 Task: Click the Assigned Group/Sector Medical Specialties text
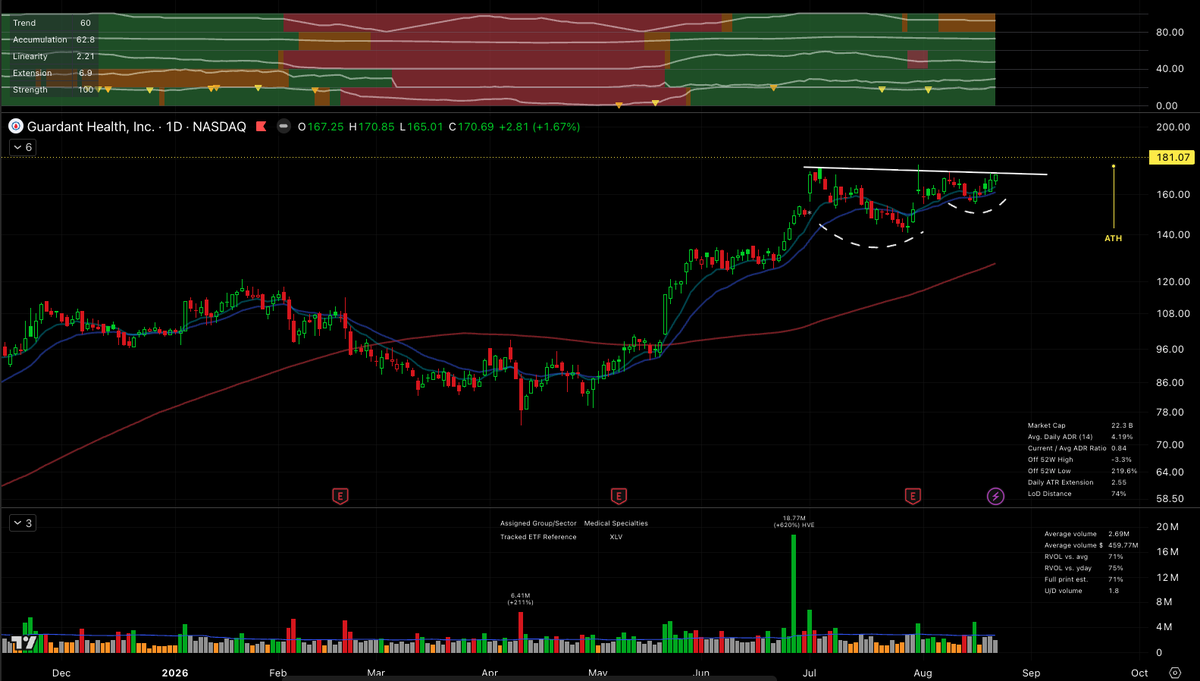coord(574,523)
